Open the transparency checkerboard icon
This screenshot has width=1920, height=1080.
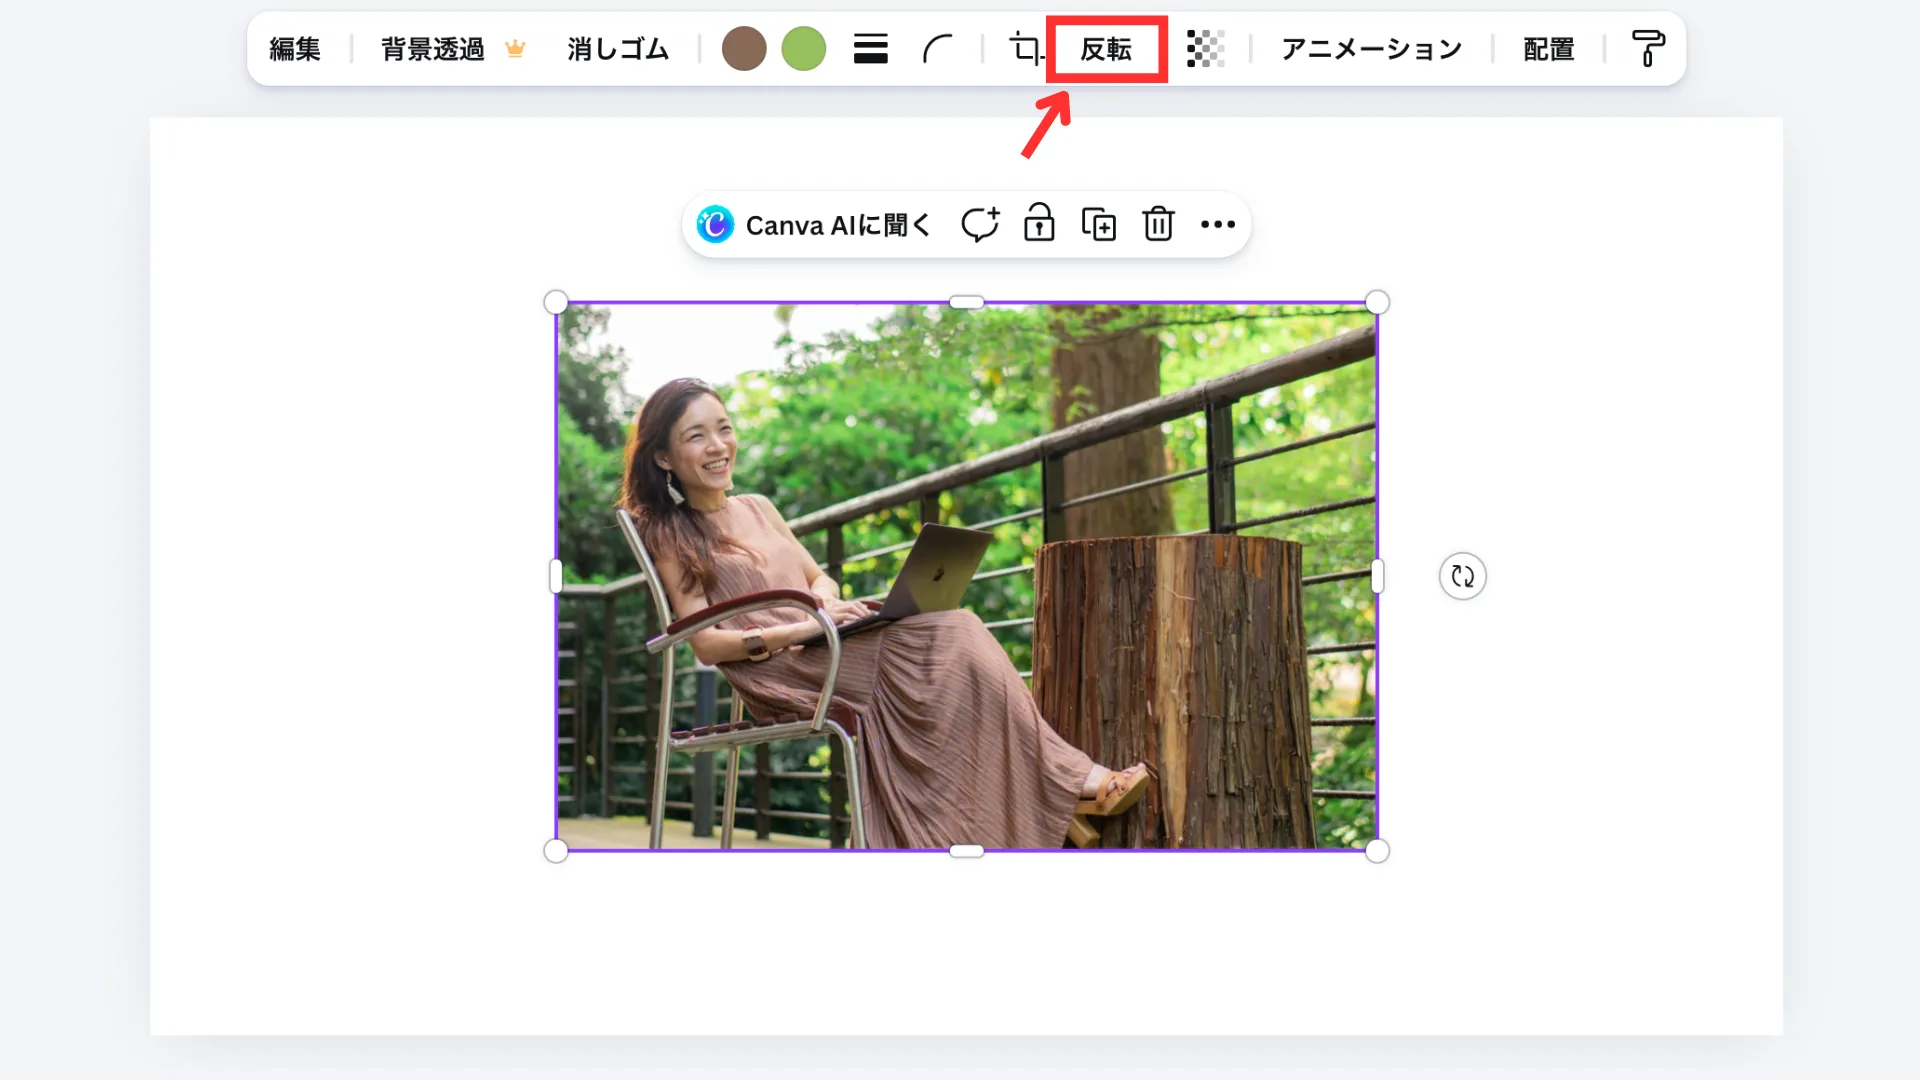[x=1205, y=49]
